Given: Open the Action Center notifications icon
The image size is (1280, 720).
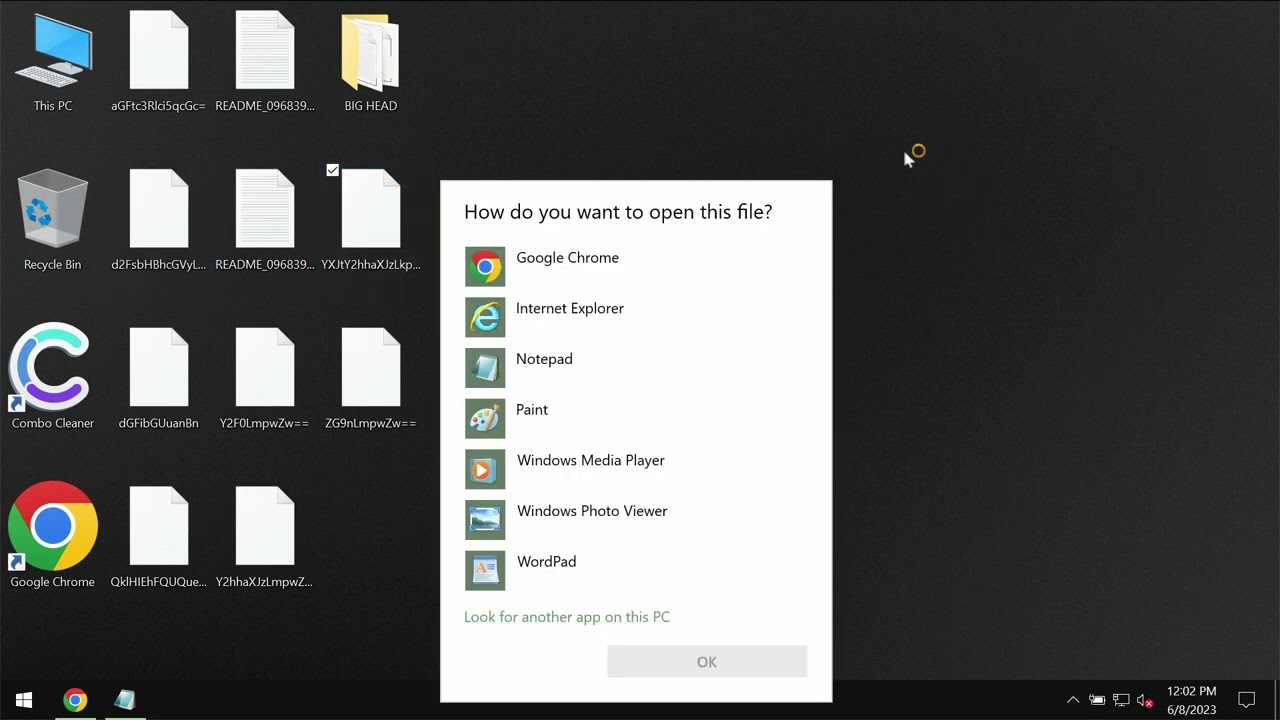Looking at the screenshot, I should click(1247, 700).
